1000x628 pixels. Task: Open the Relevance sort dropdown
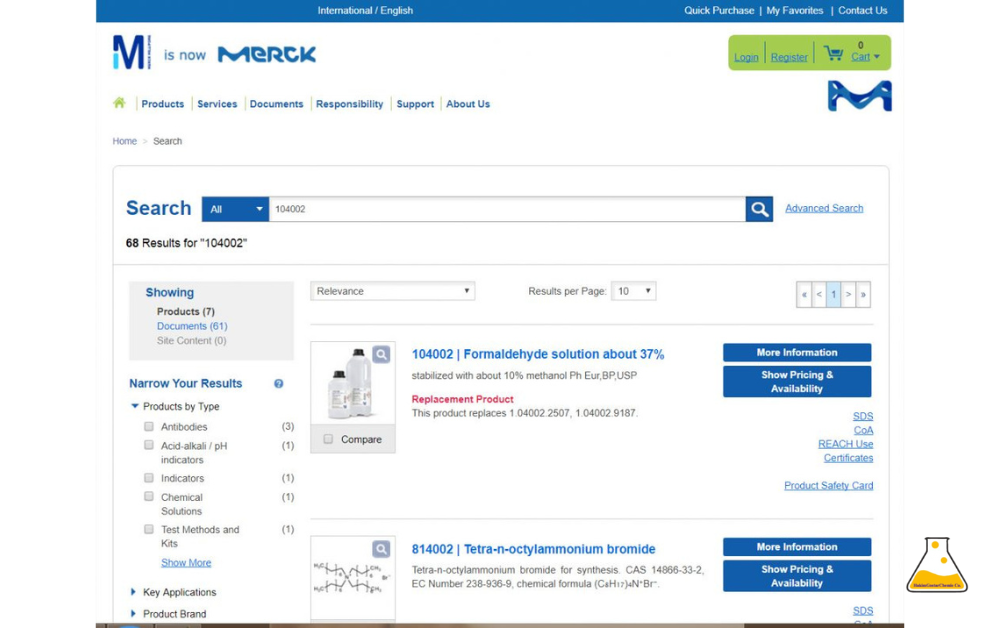click(x=393, y=291)
